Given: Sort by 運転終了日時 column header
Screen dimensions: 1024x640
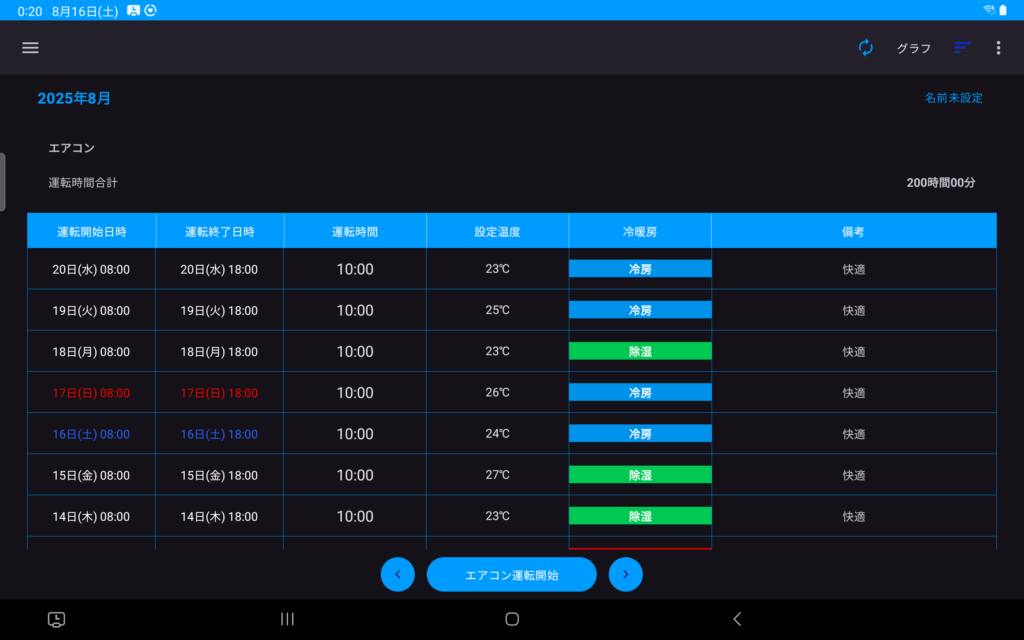Looking at the screenshot, I should point(219,231).
